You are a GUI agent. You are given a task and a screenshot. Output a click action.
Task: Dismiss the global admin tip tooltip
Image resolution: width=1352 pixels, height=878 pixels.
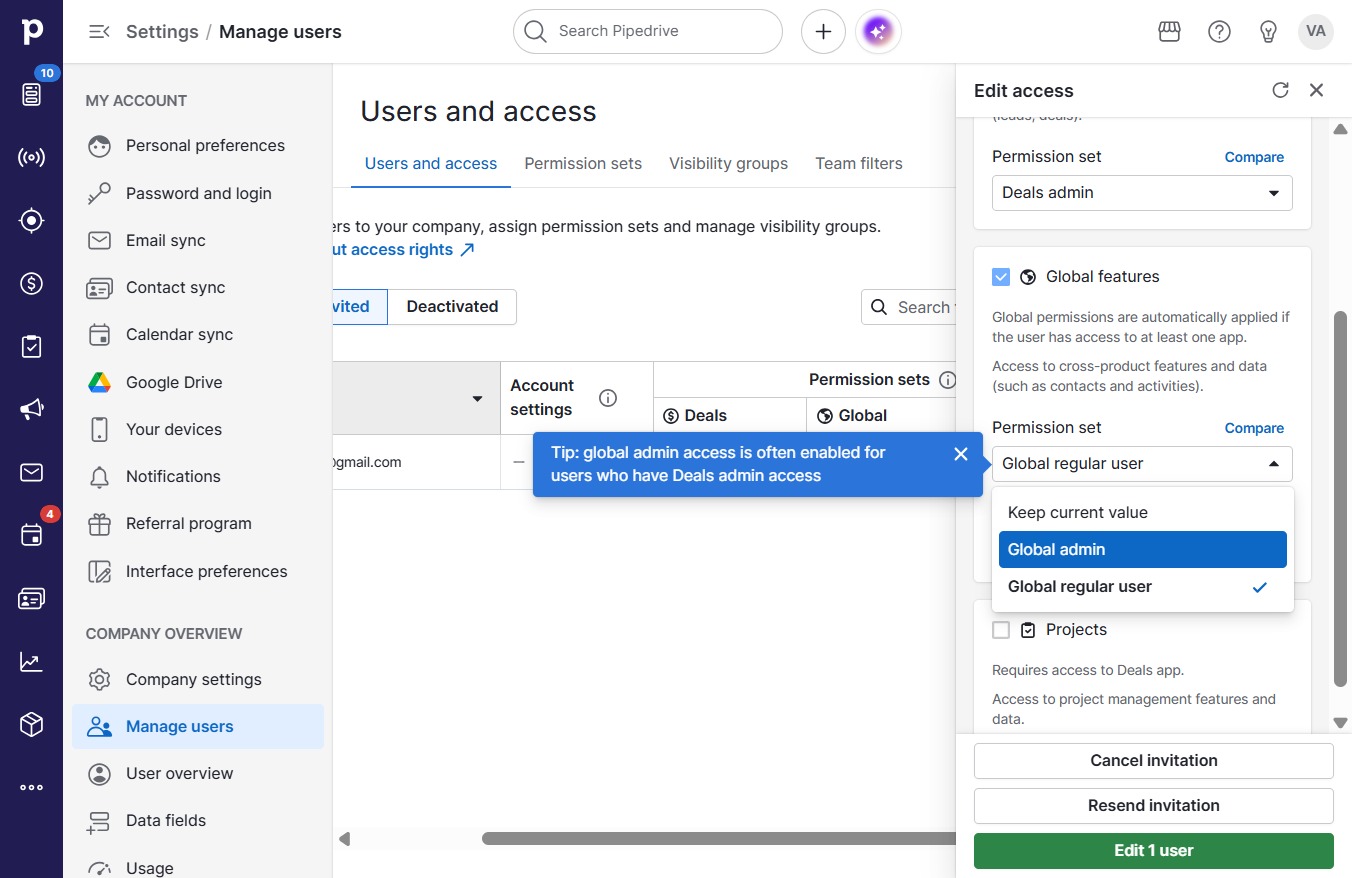pos(961,454)
